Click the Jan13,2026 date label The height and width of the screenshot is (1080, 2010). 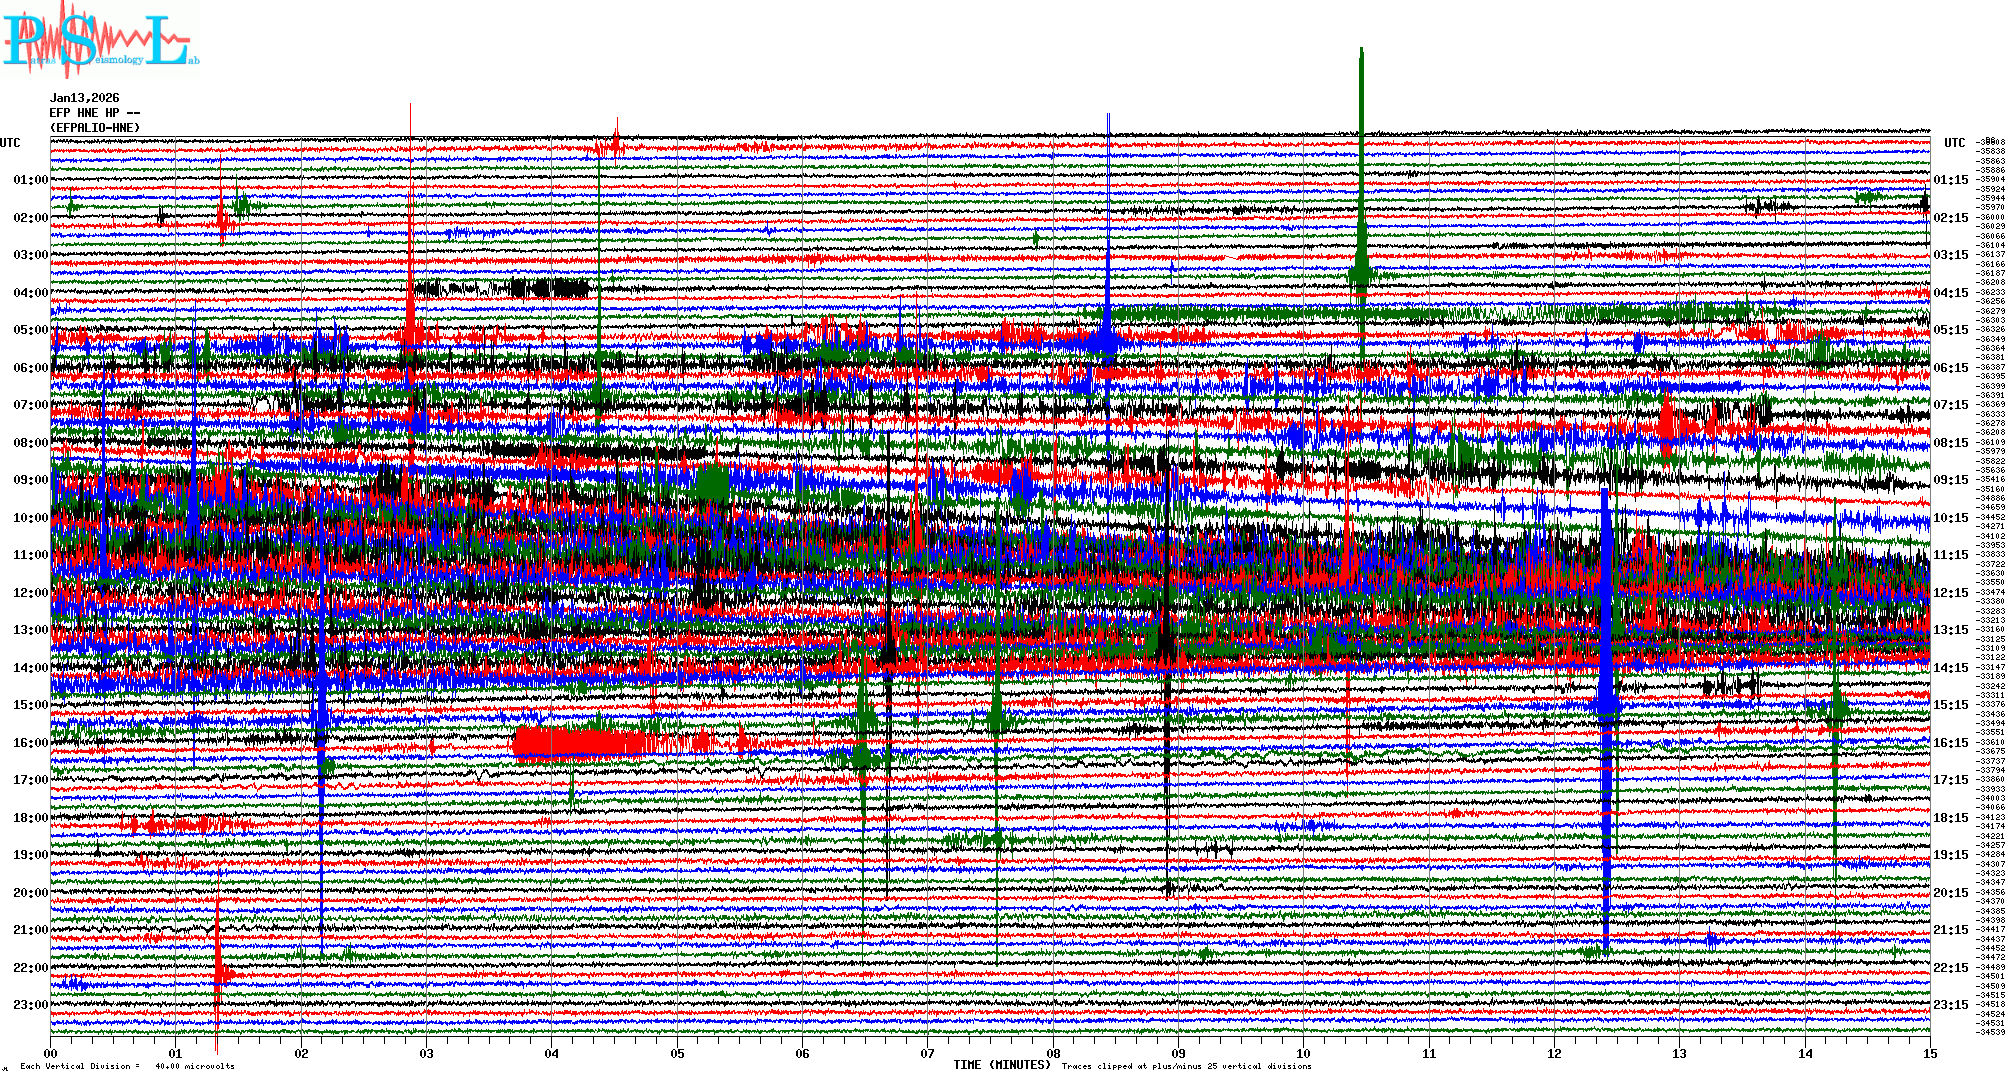(x=84, y=98)
